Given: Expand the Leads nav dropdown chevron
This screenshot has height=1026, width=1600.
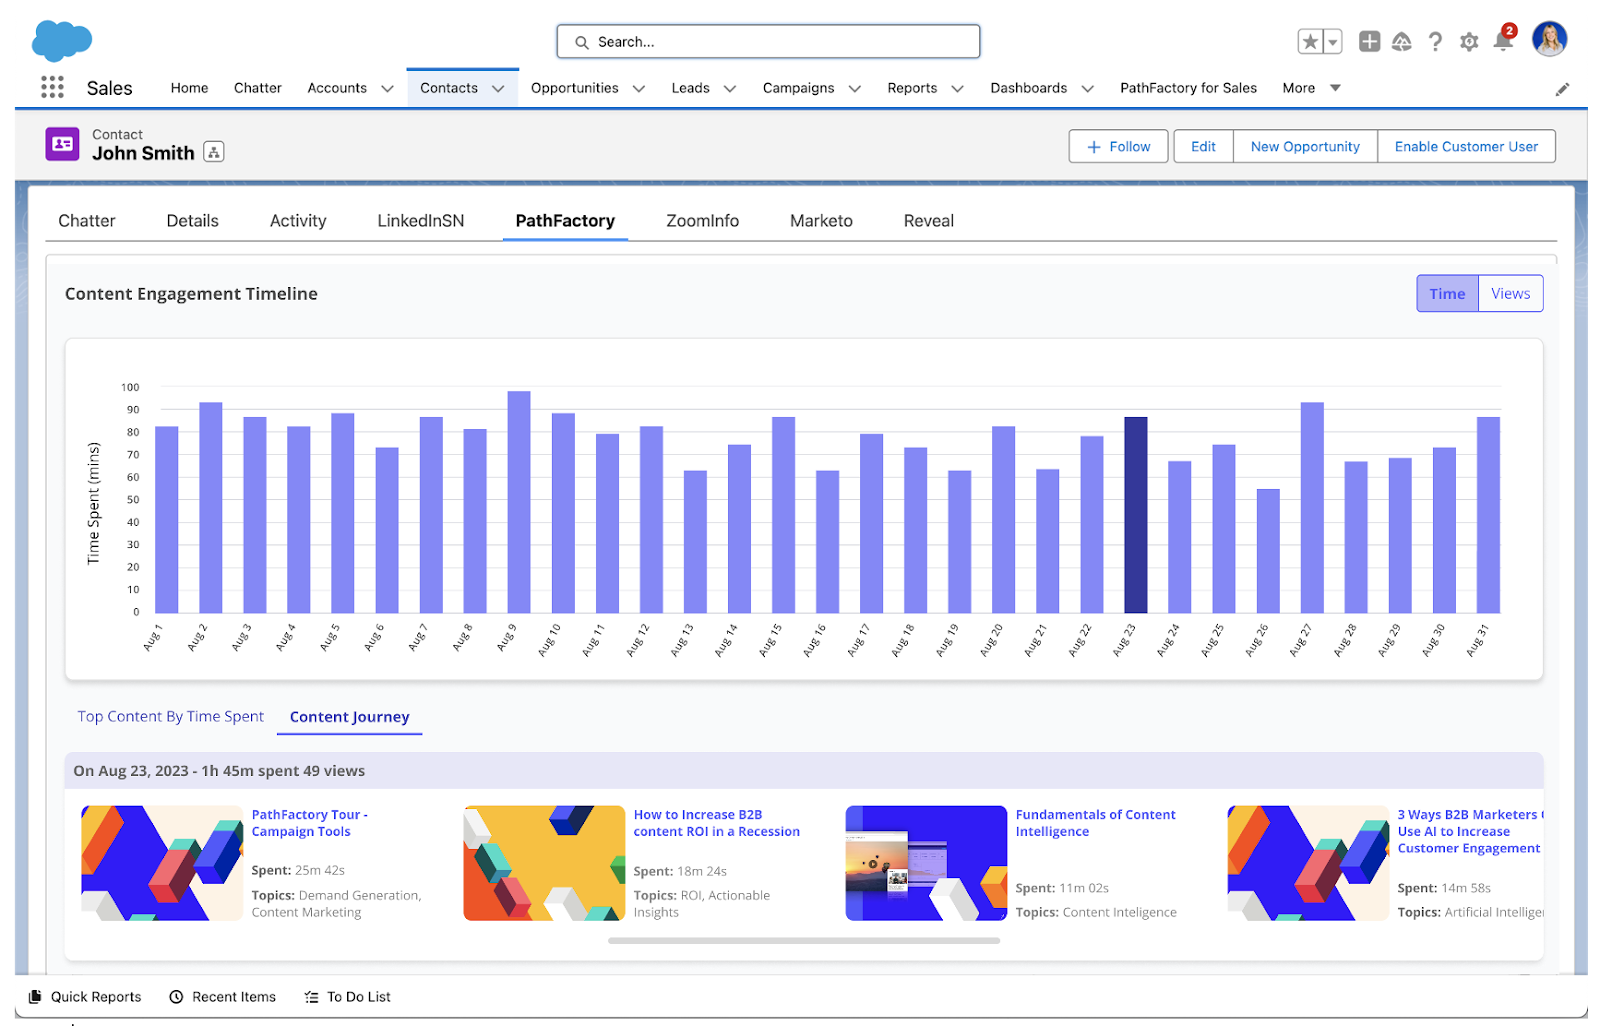Looking at the screenshot, I should [x=730, y=88].
